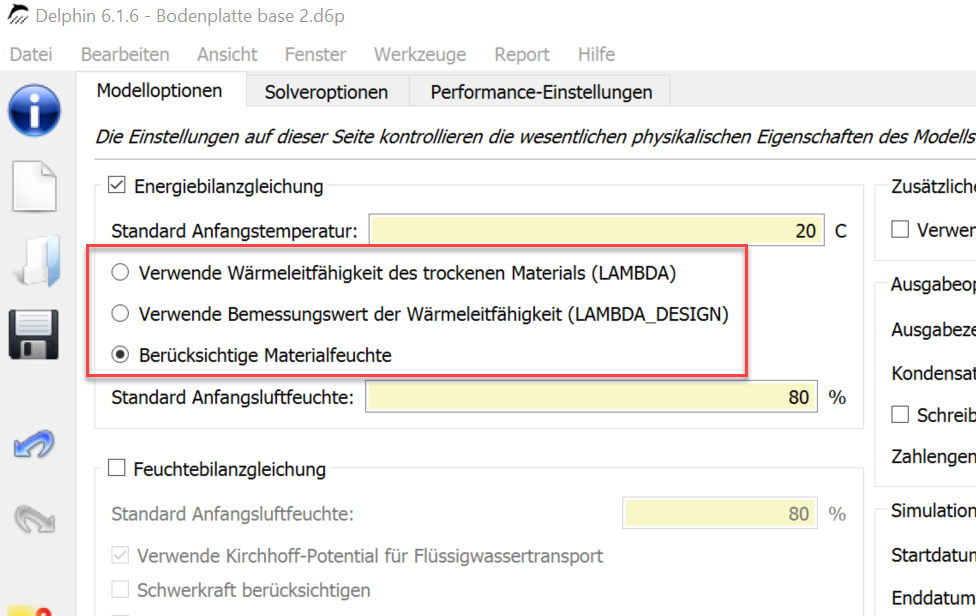Switch to Solveroptionen tab
The image size is (976, 616).
coord(327,92)
